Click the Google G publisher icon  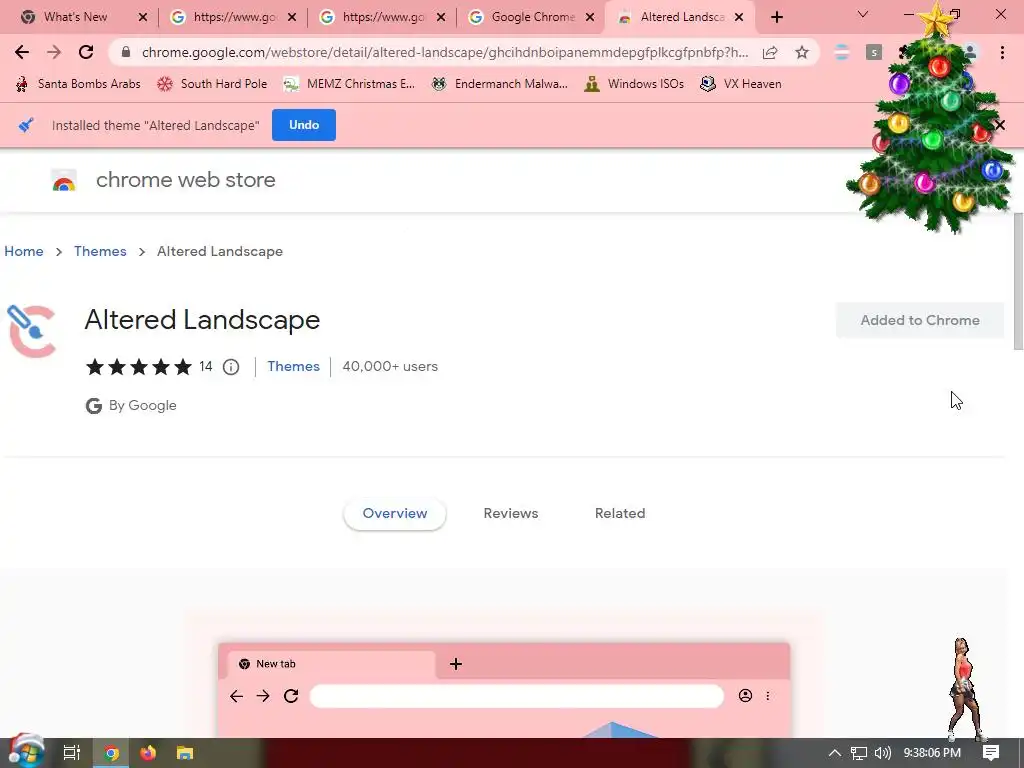pos(93,406)
